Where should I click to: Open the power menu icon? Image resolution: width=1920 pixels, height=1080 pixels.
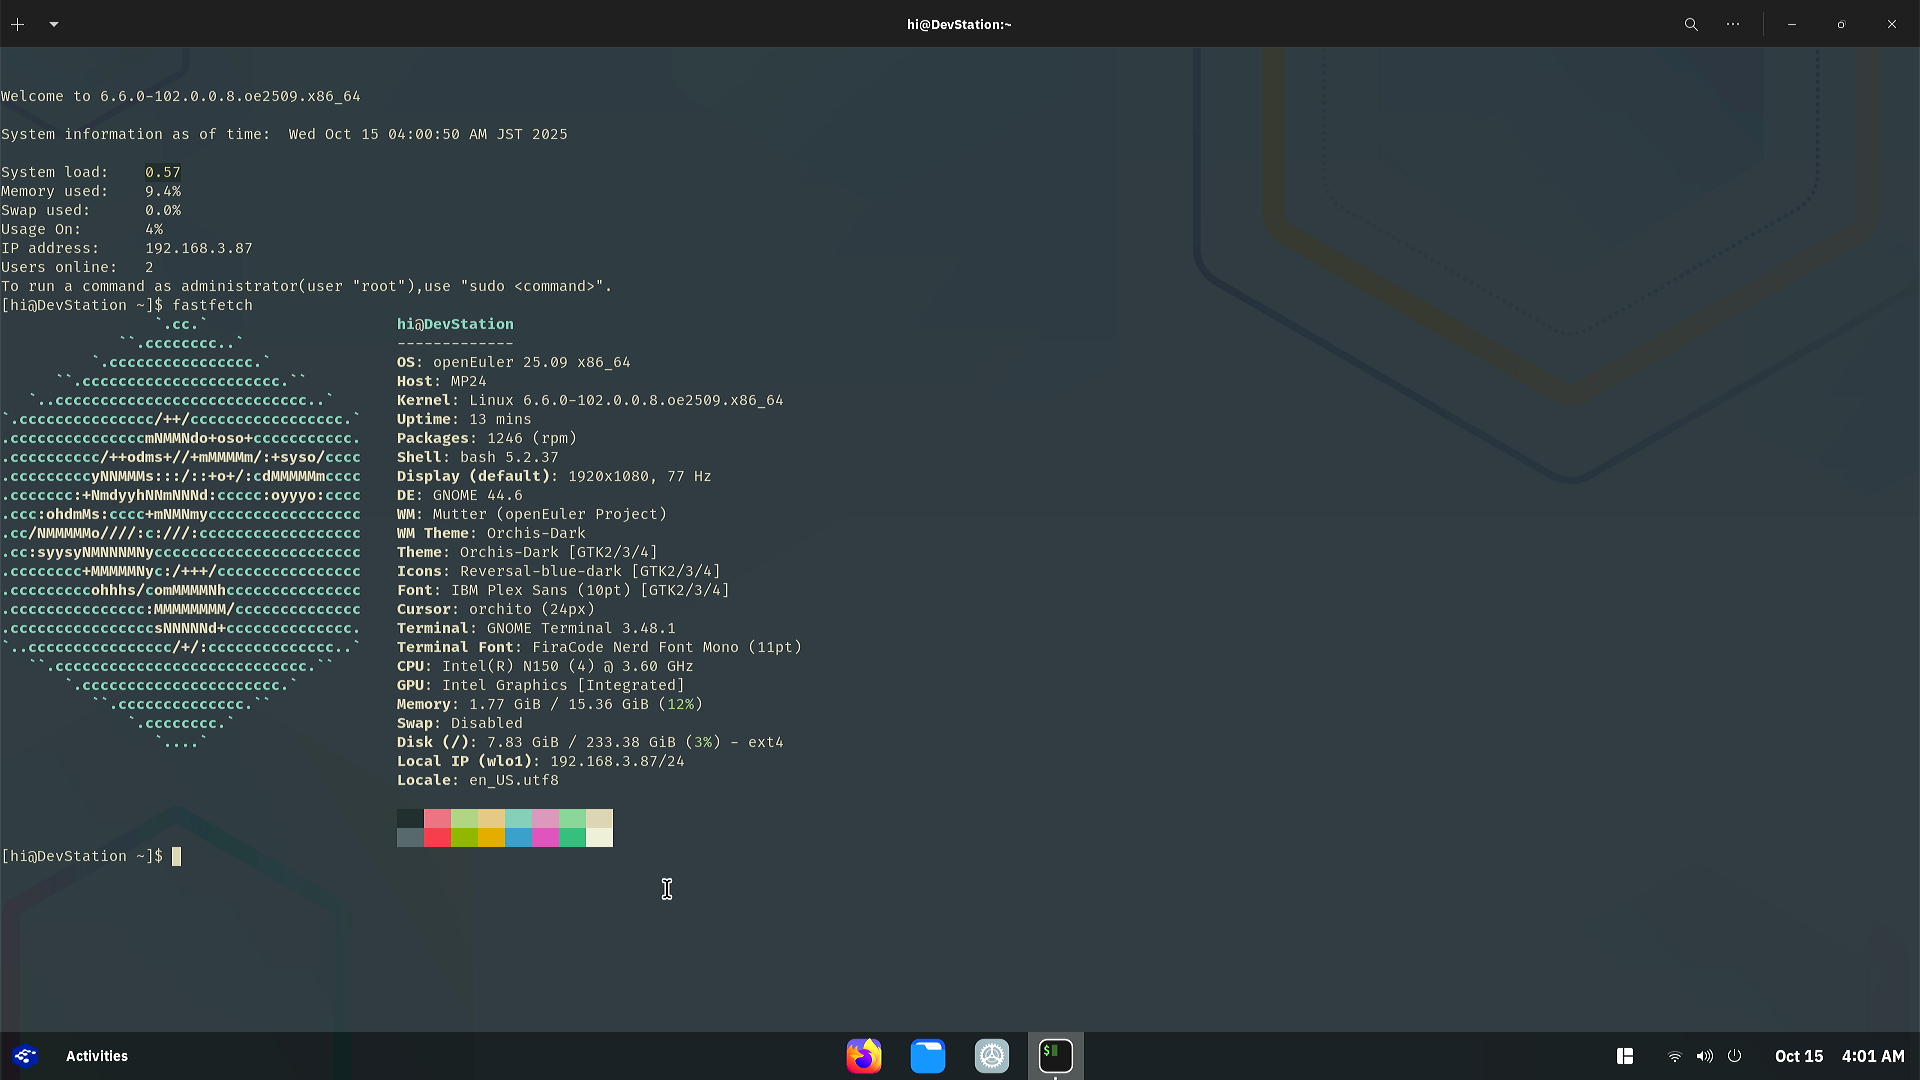tap(1735, 1056)
